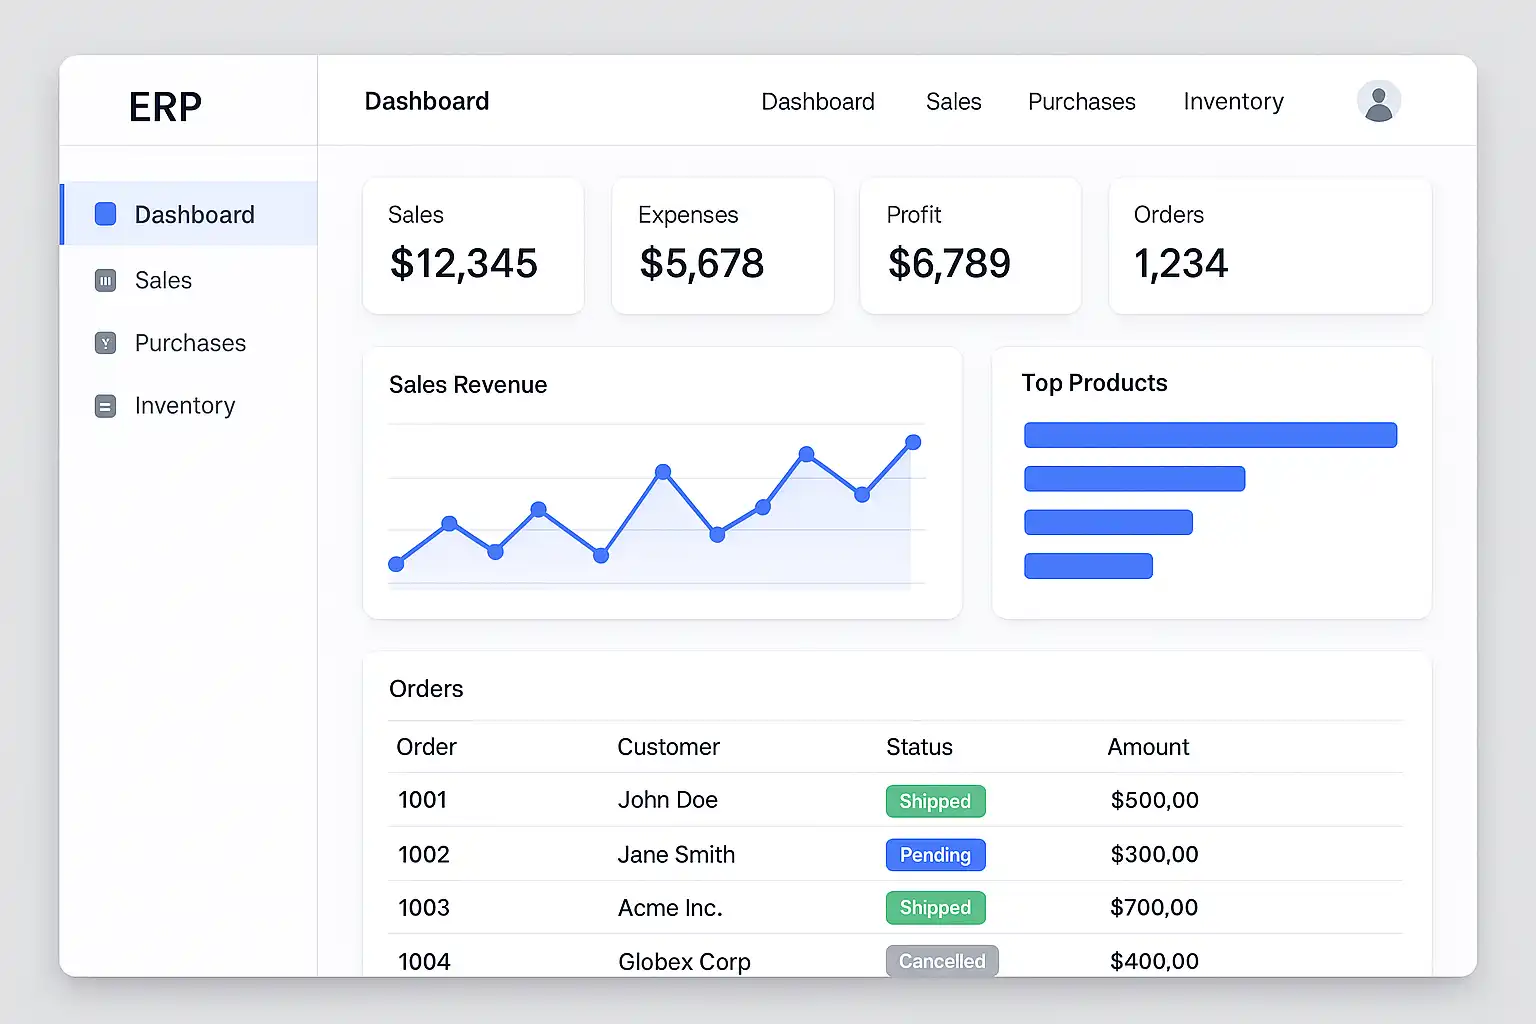
Task: Click the last point on Sales Revenue chart
Action: [x=913, y=442]
